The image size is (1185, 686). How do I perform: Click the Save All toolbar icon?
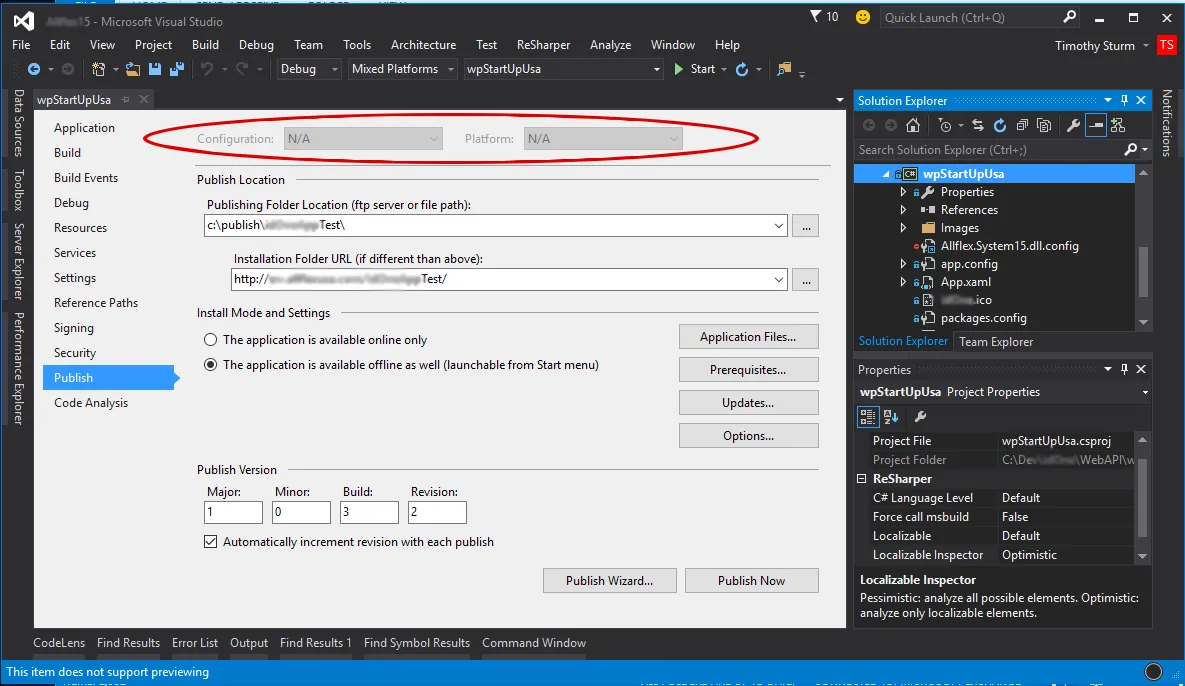[177, 69]
